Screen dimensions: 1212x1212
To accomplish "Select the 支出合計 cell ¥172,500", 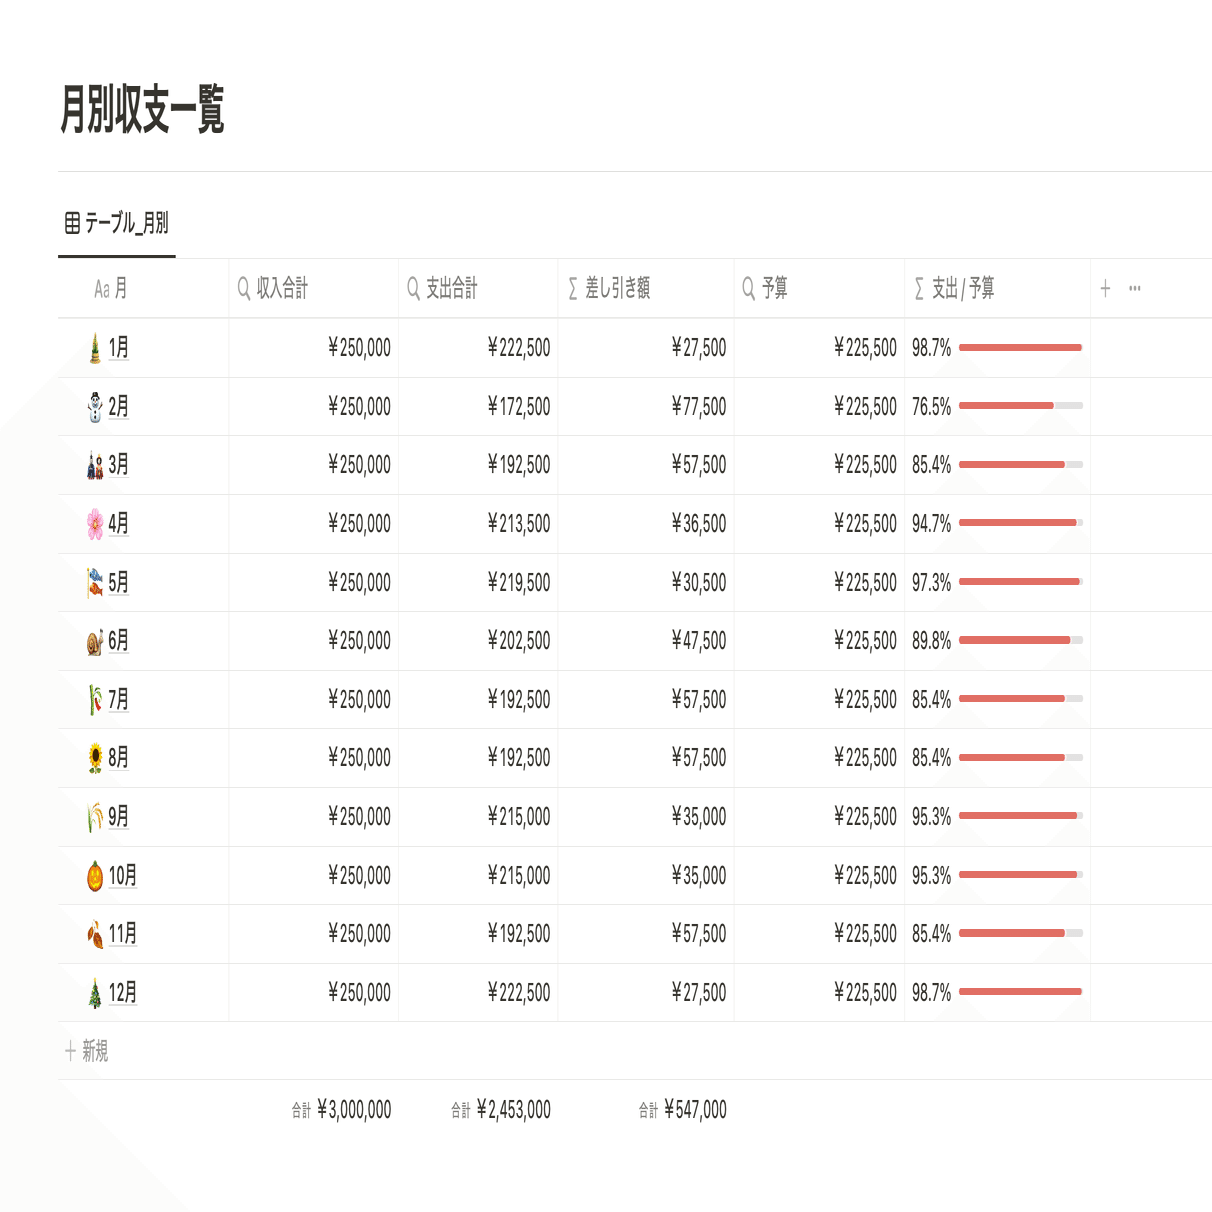I will tap(478, 407).
